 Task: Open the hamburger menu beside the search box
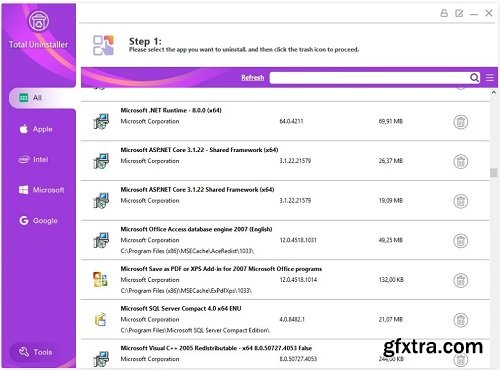(490, 78)
